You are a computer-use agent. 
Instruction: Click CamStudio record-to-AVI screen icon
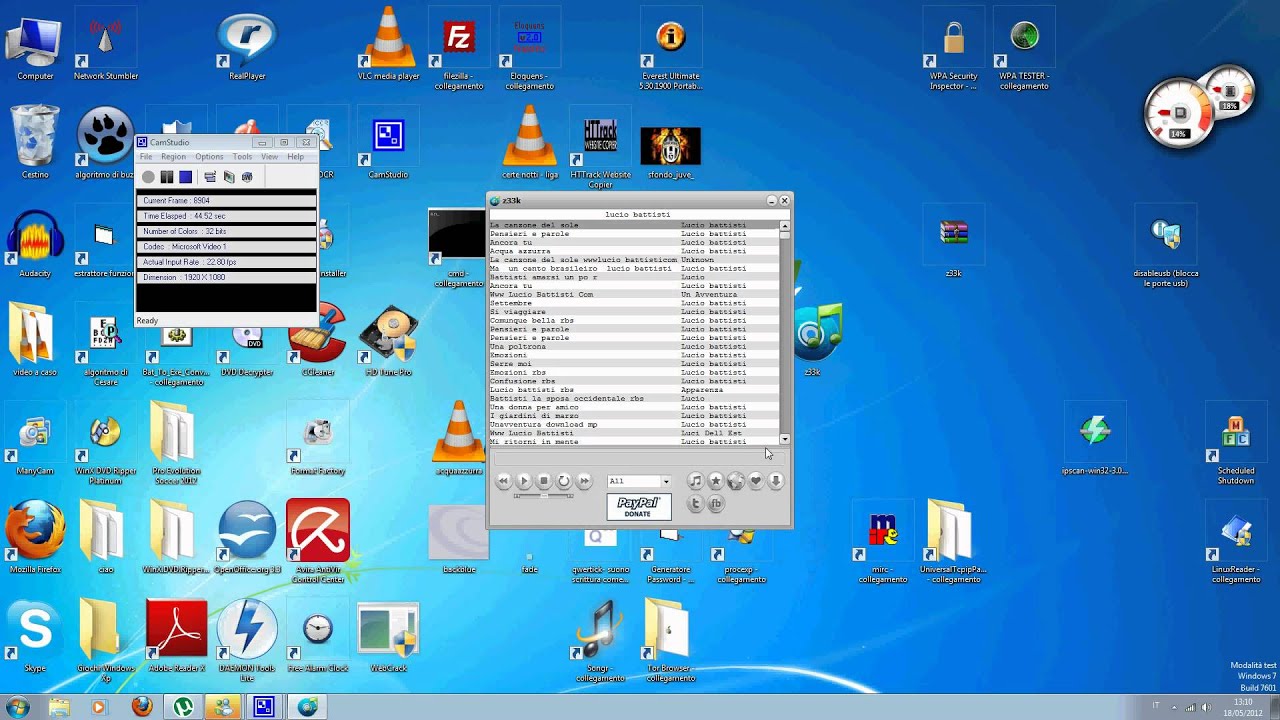(x=229, y=177)
